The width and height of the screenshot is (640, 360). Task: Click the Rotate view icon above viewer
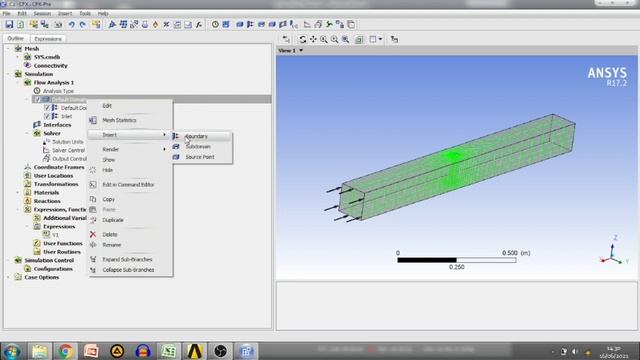pyautogui.click(x=302, y=39)
